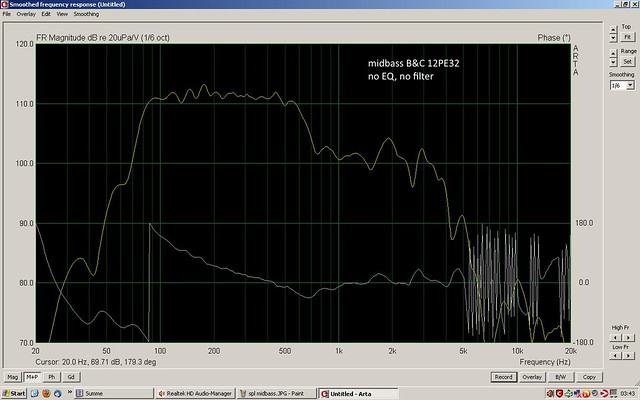Toggle the B/W color mode button
This screenshot has width=640, height=400.
[562, 377]
